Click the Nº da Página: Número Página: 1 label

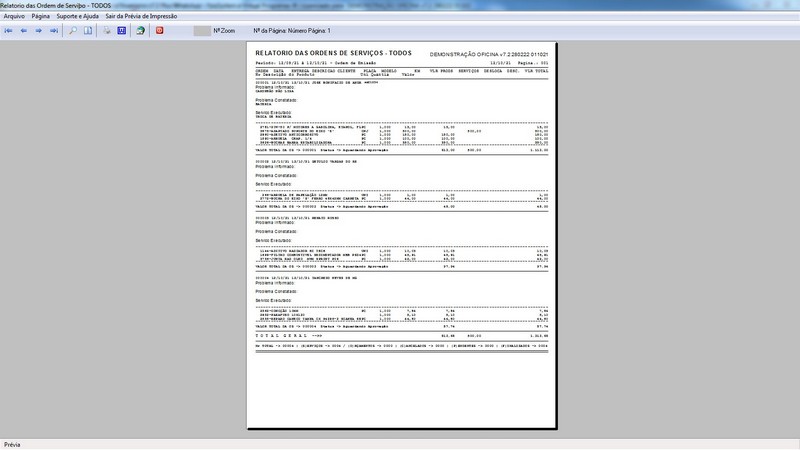(292, 31)
